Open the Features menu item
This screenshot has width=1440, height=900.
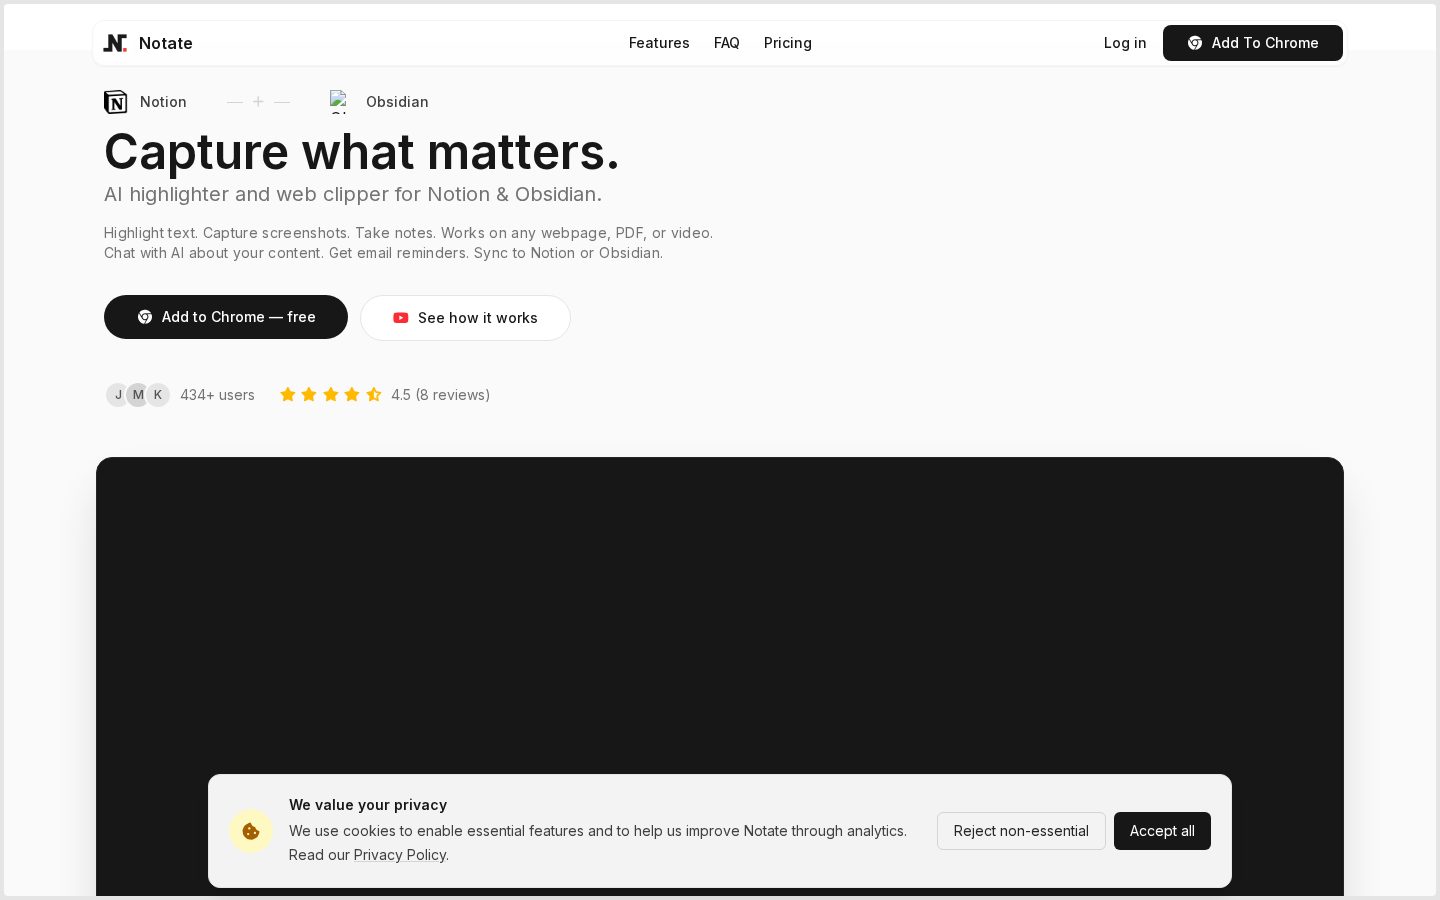click(x=659, y=43)
